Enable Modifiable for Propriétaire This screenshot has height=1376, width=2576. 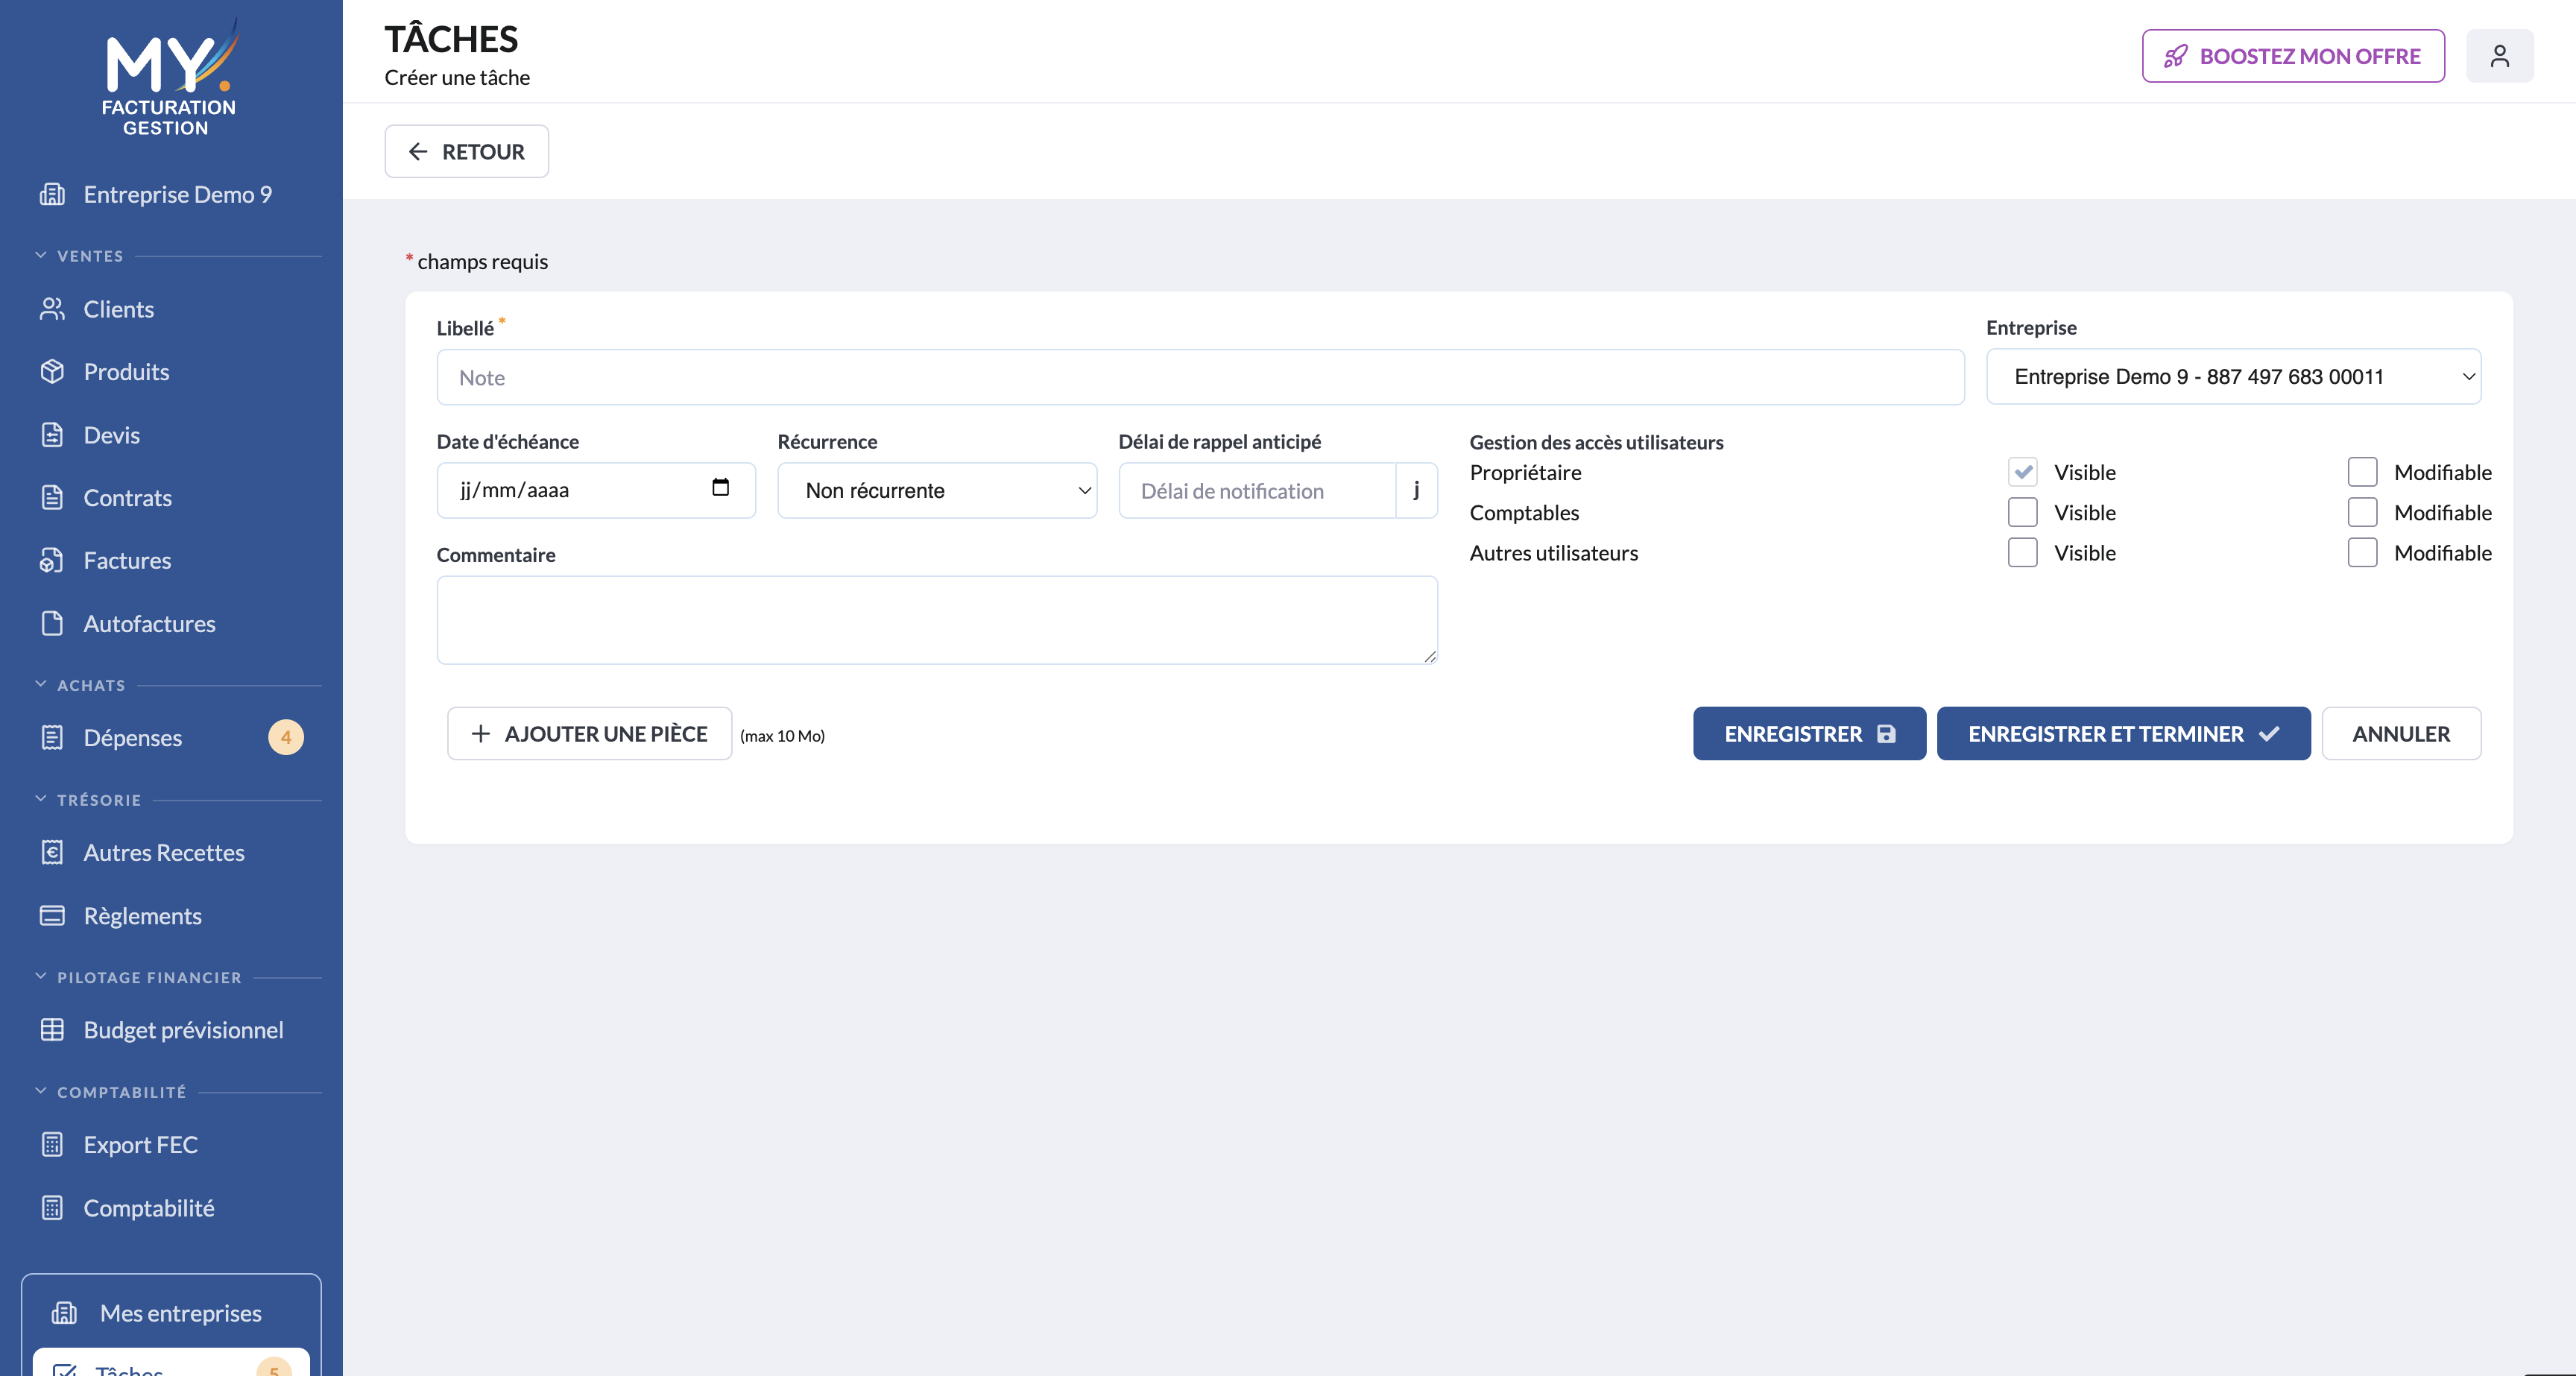click(2362, 472)
